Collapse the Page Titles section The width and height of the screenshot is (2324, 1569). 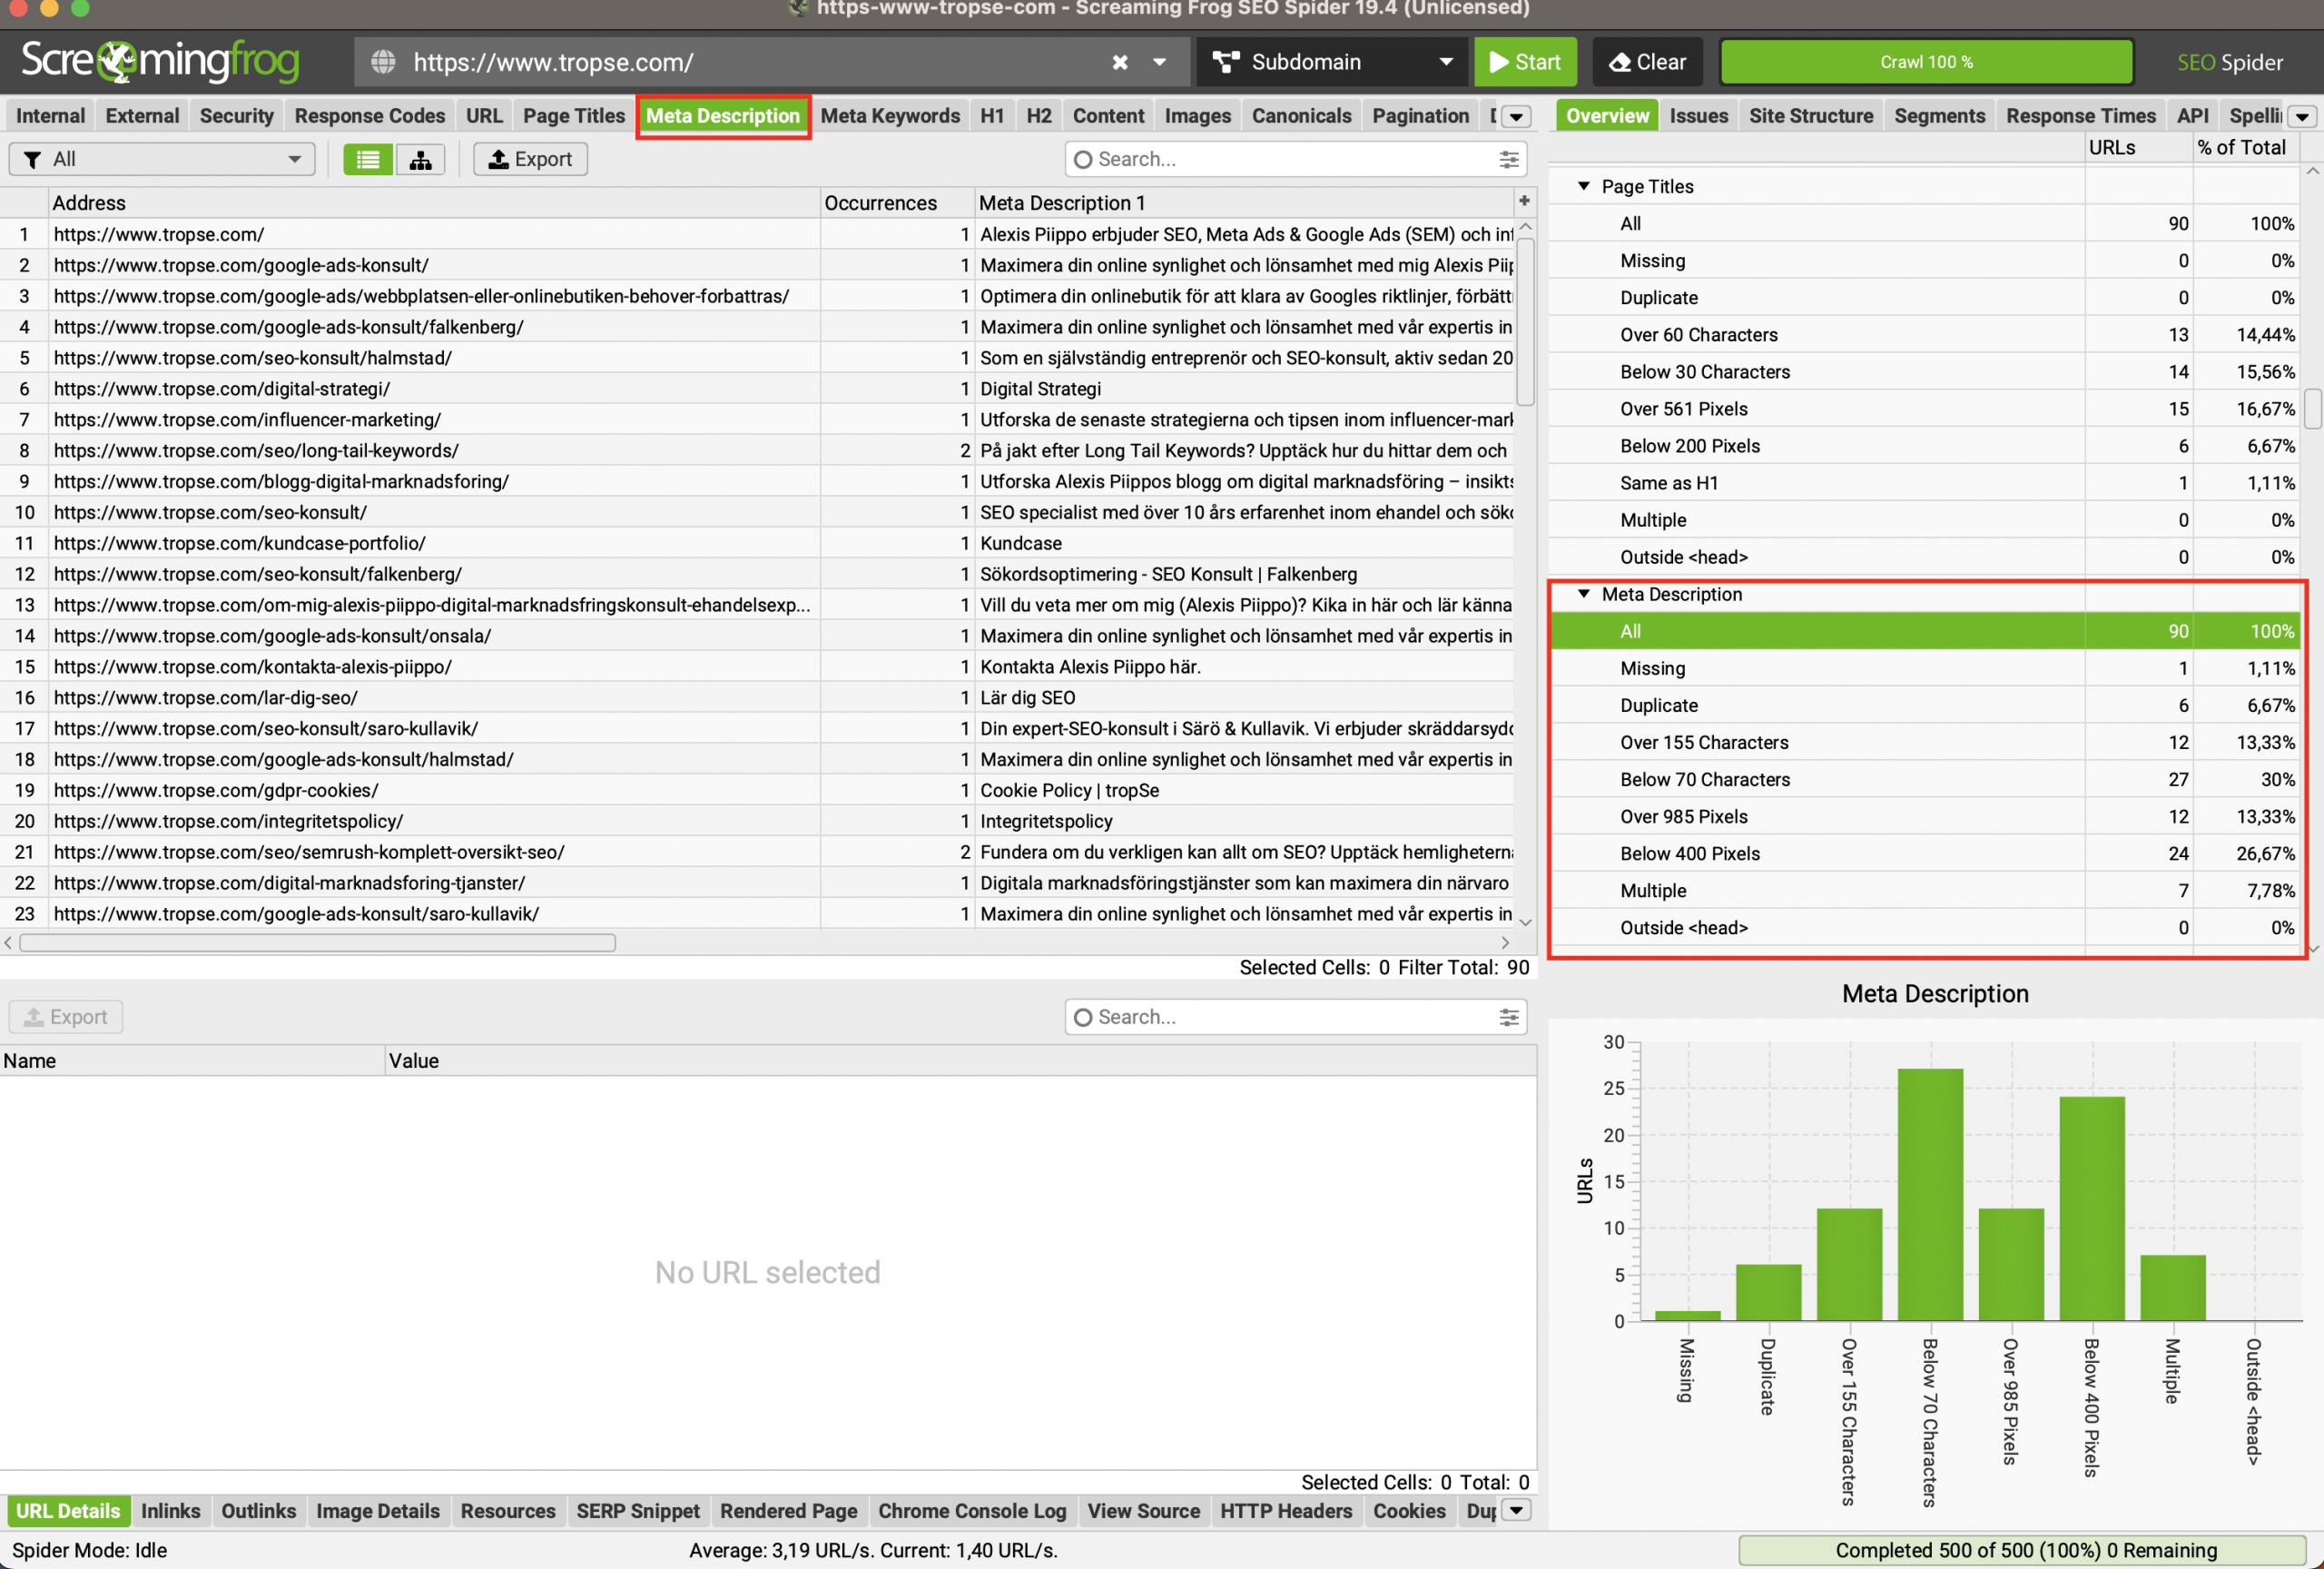[x=1584, y=186]
